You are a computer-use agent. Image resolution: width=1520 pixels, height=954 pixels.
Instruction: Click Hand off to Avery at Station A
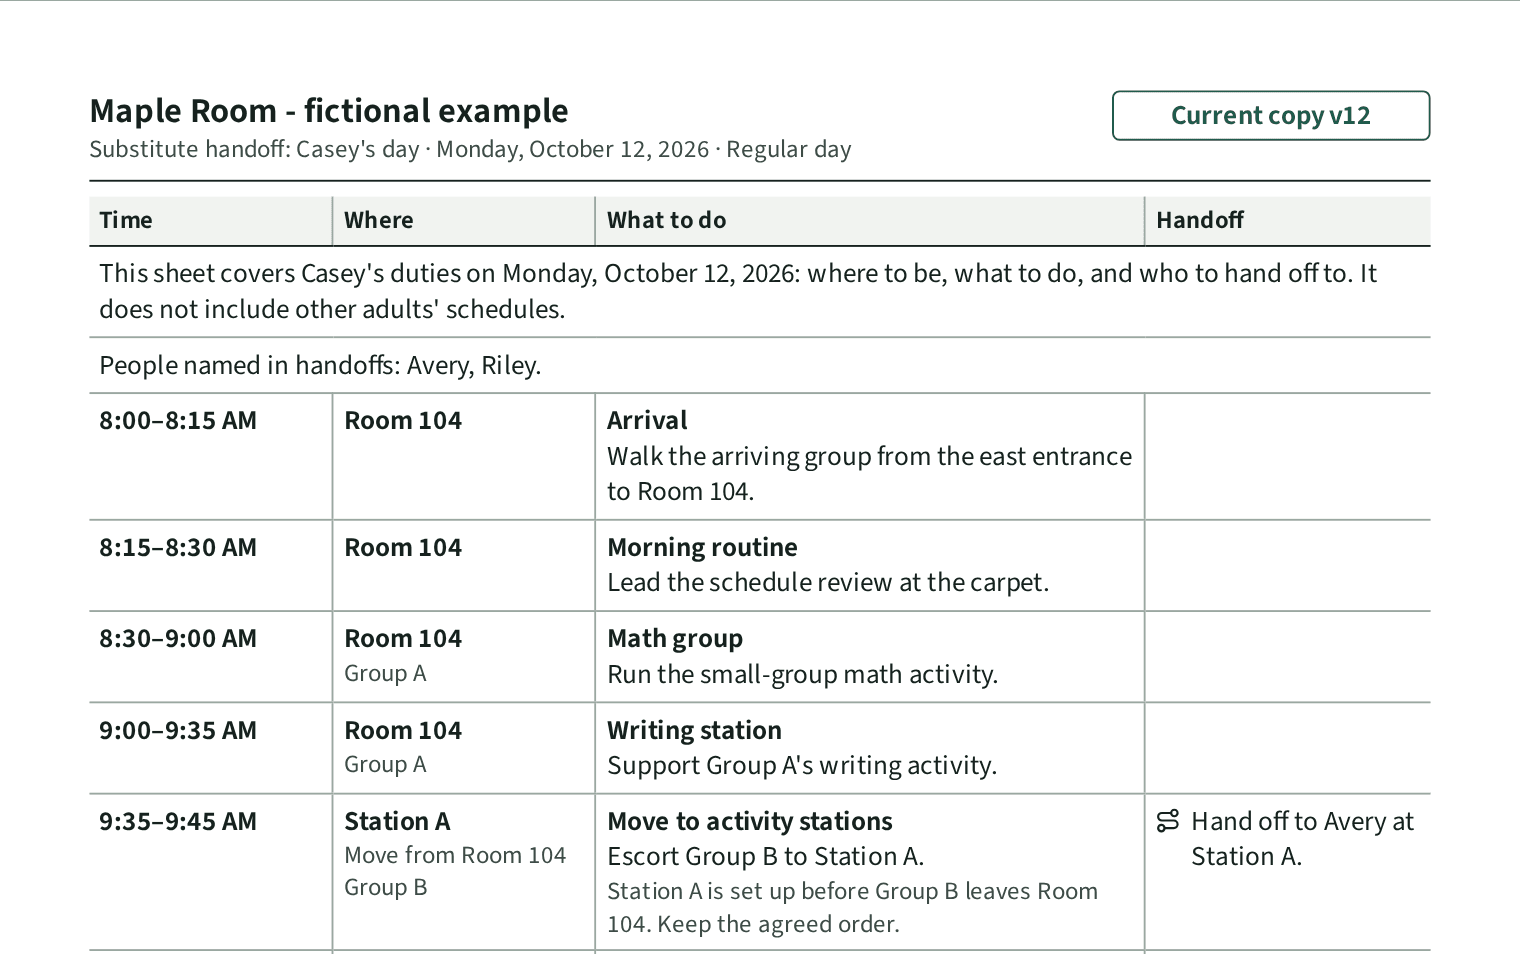click(x=1302, y=839)
